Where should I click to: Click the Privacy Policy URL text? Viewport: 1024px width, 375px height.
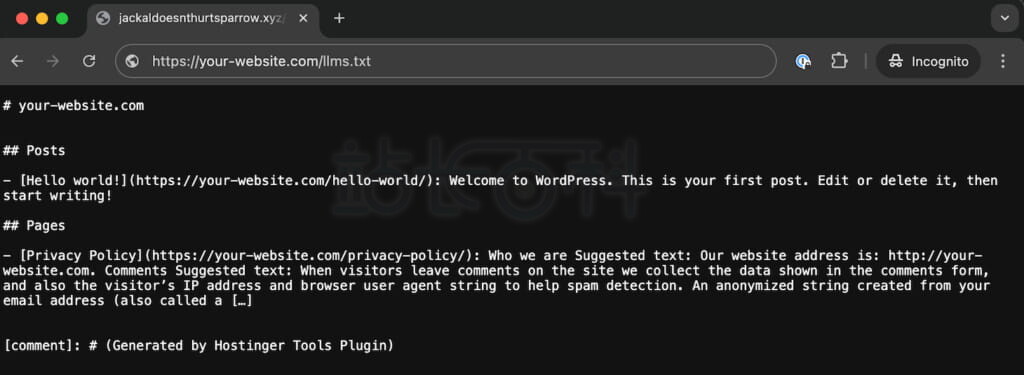point(313,255)
